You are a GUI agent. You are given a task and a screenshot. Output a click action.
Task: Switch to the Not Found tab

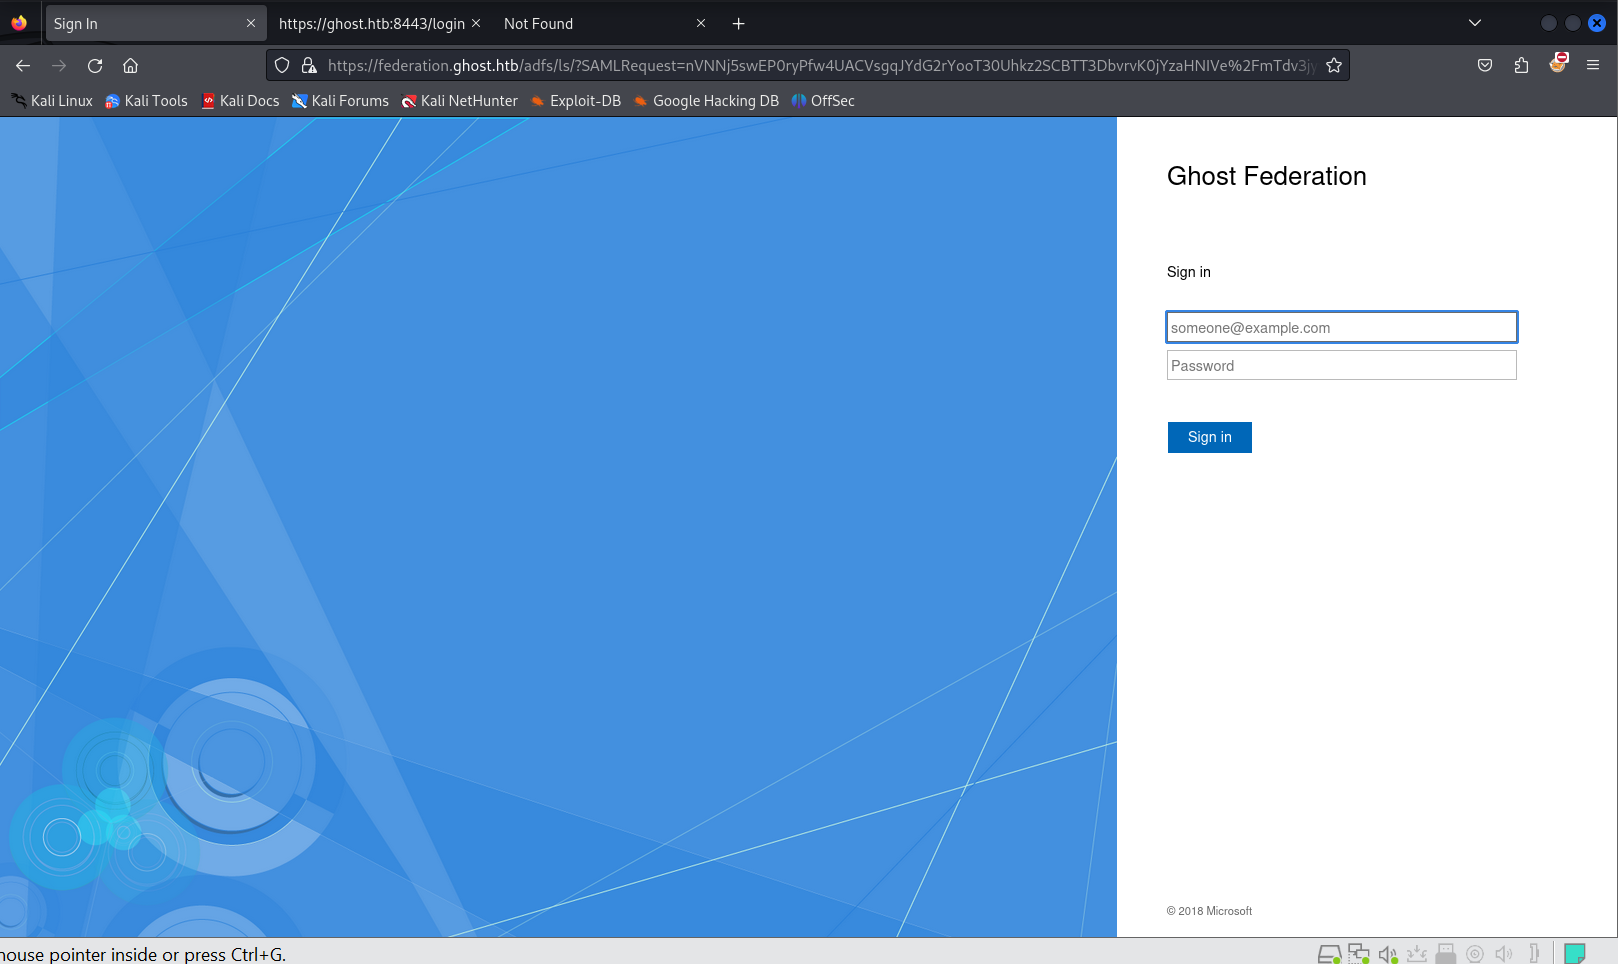[x=605, y=23]
